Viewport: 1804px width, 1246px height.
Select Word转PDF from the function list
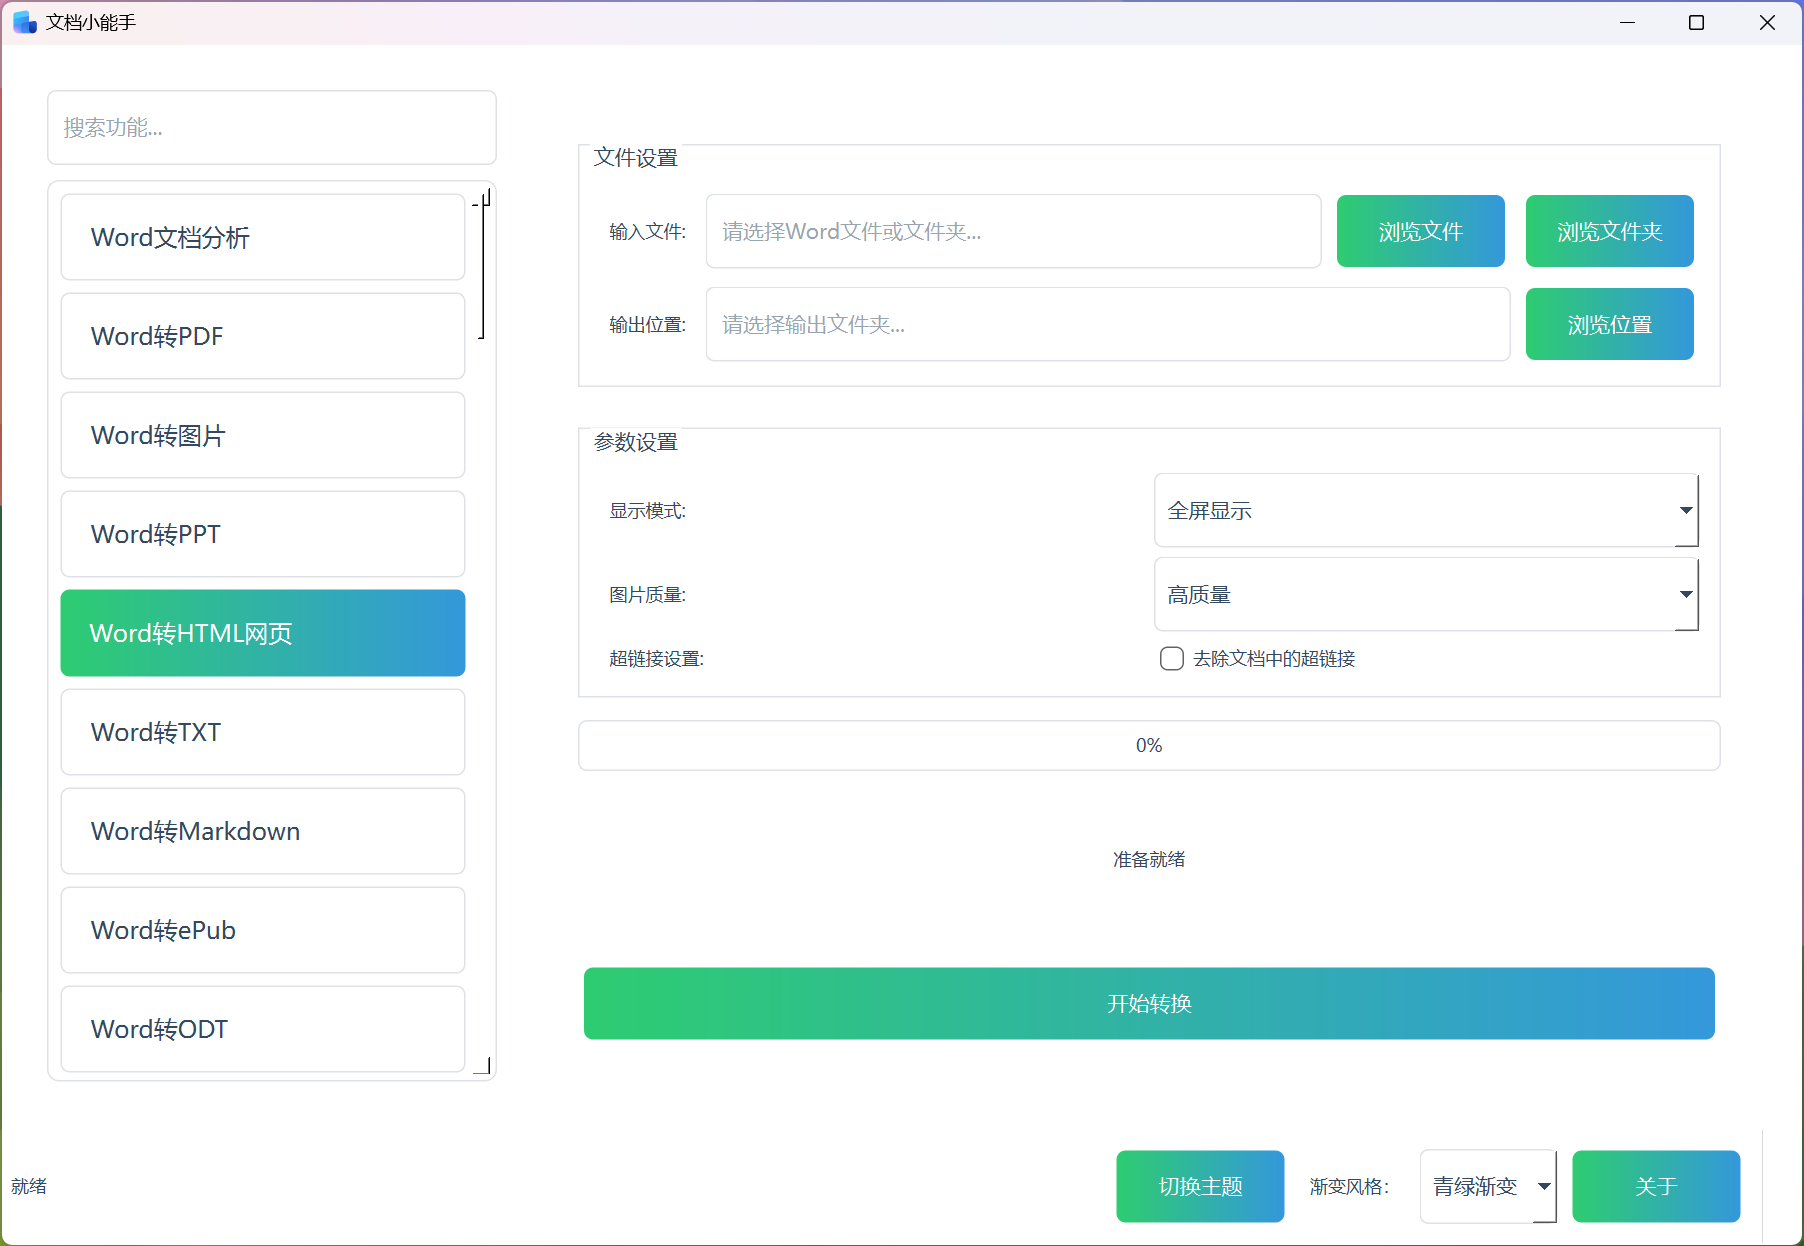[262, 336]
